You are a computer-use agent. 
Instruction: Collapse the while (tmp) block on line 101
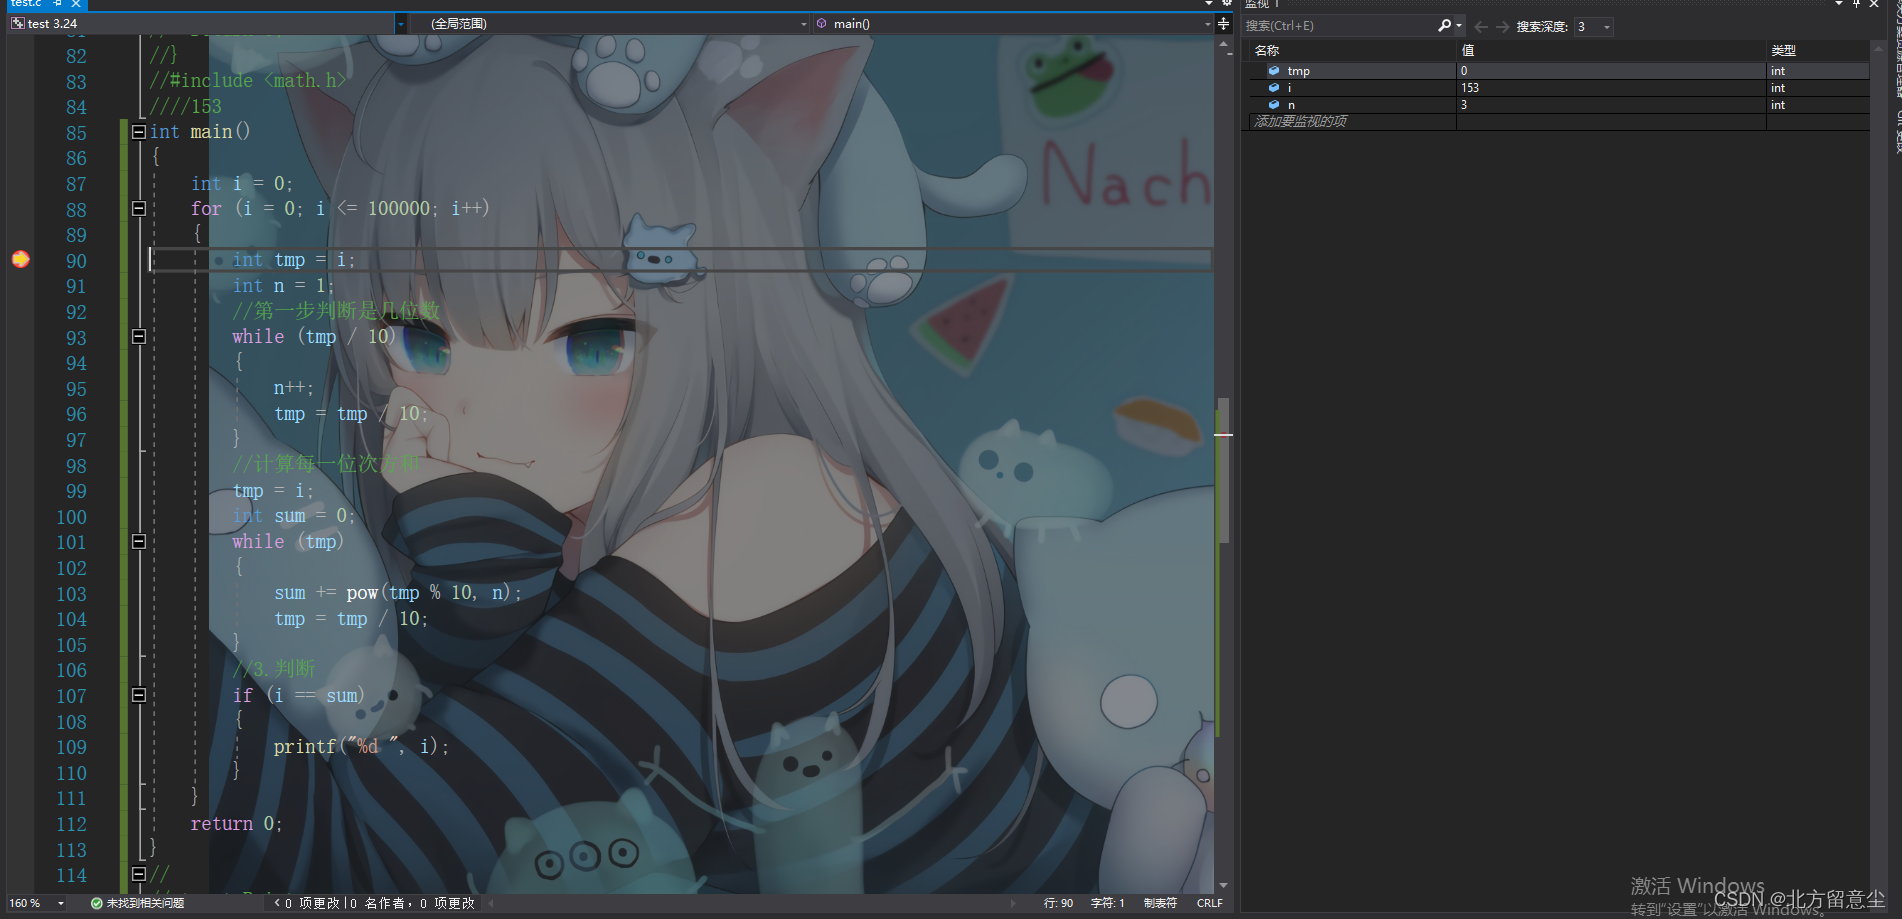point(139,542)
